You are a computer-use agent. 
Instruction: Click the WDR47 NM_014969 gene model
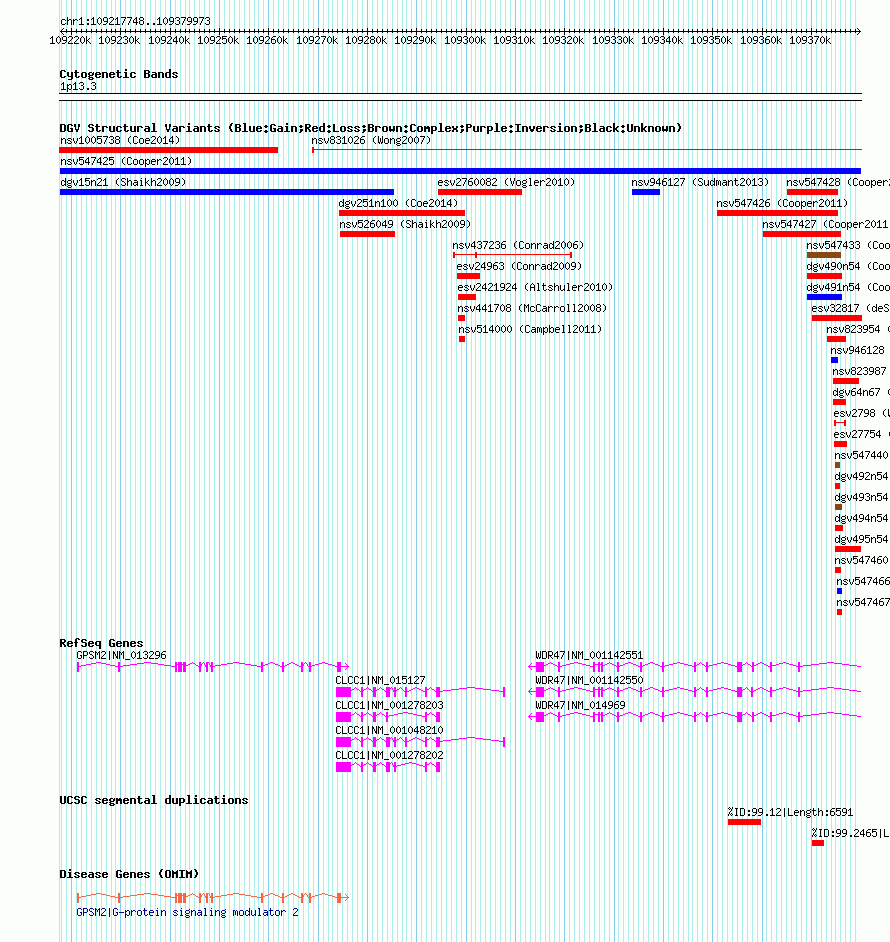tap(695, 717)
